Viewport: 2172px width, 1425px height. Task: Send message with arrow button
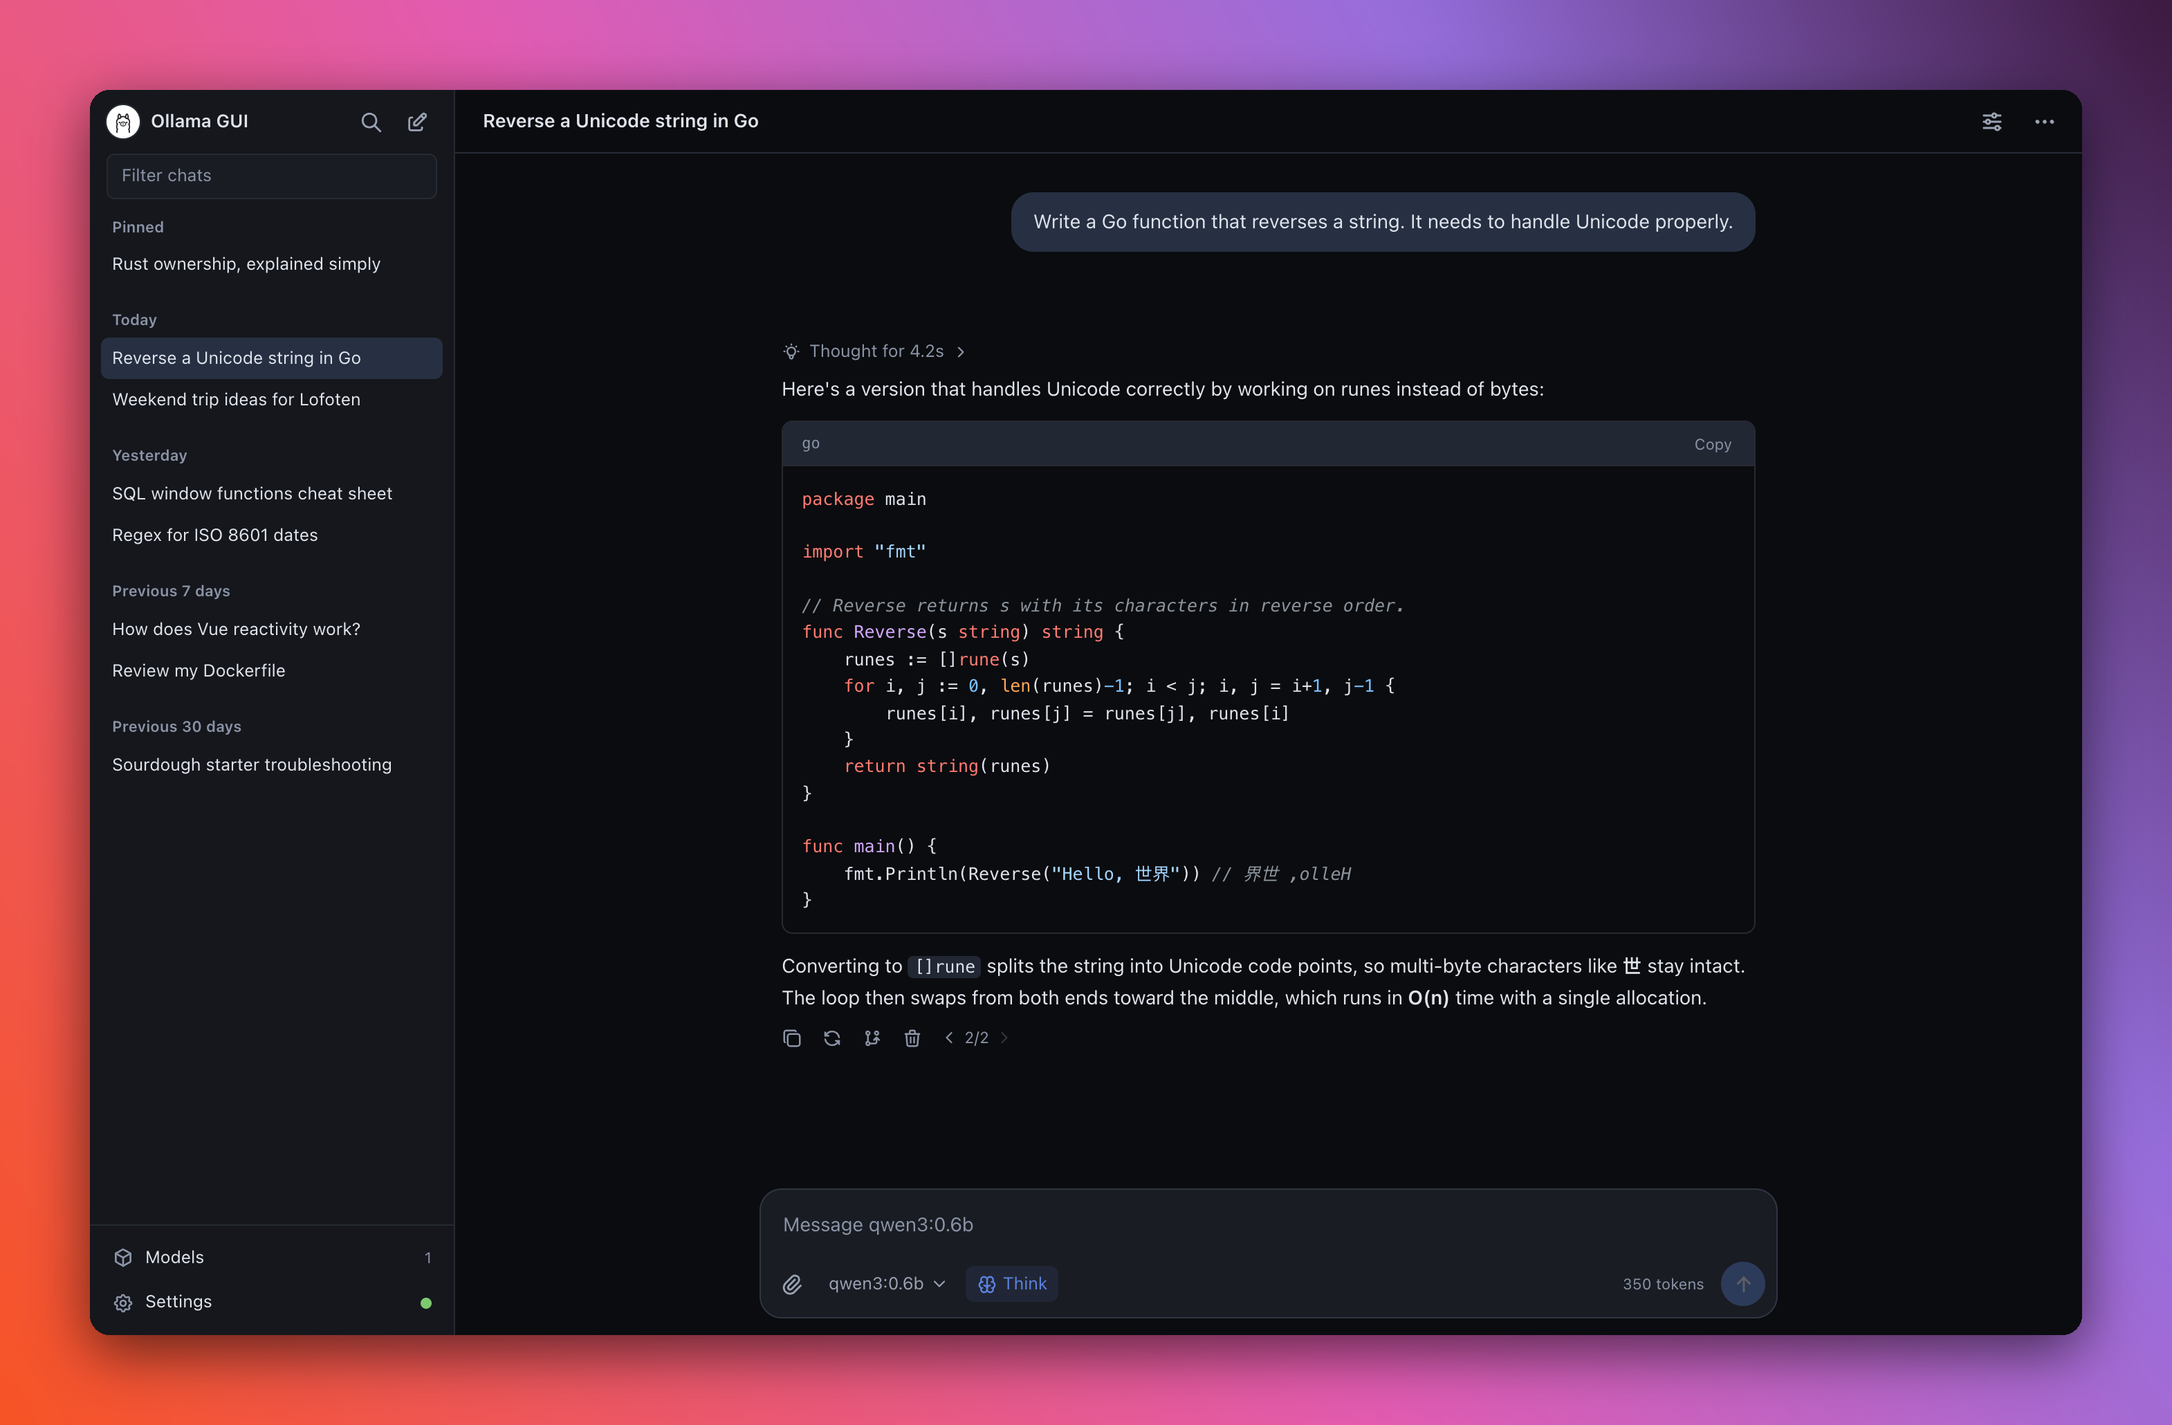[1743, 1284]
